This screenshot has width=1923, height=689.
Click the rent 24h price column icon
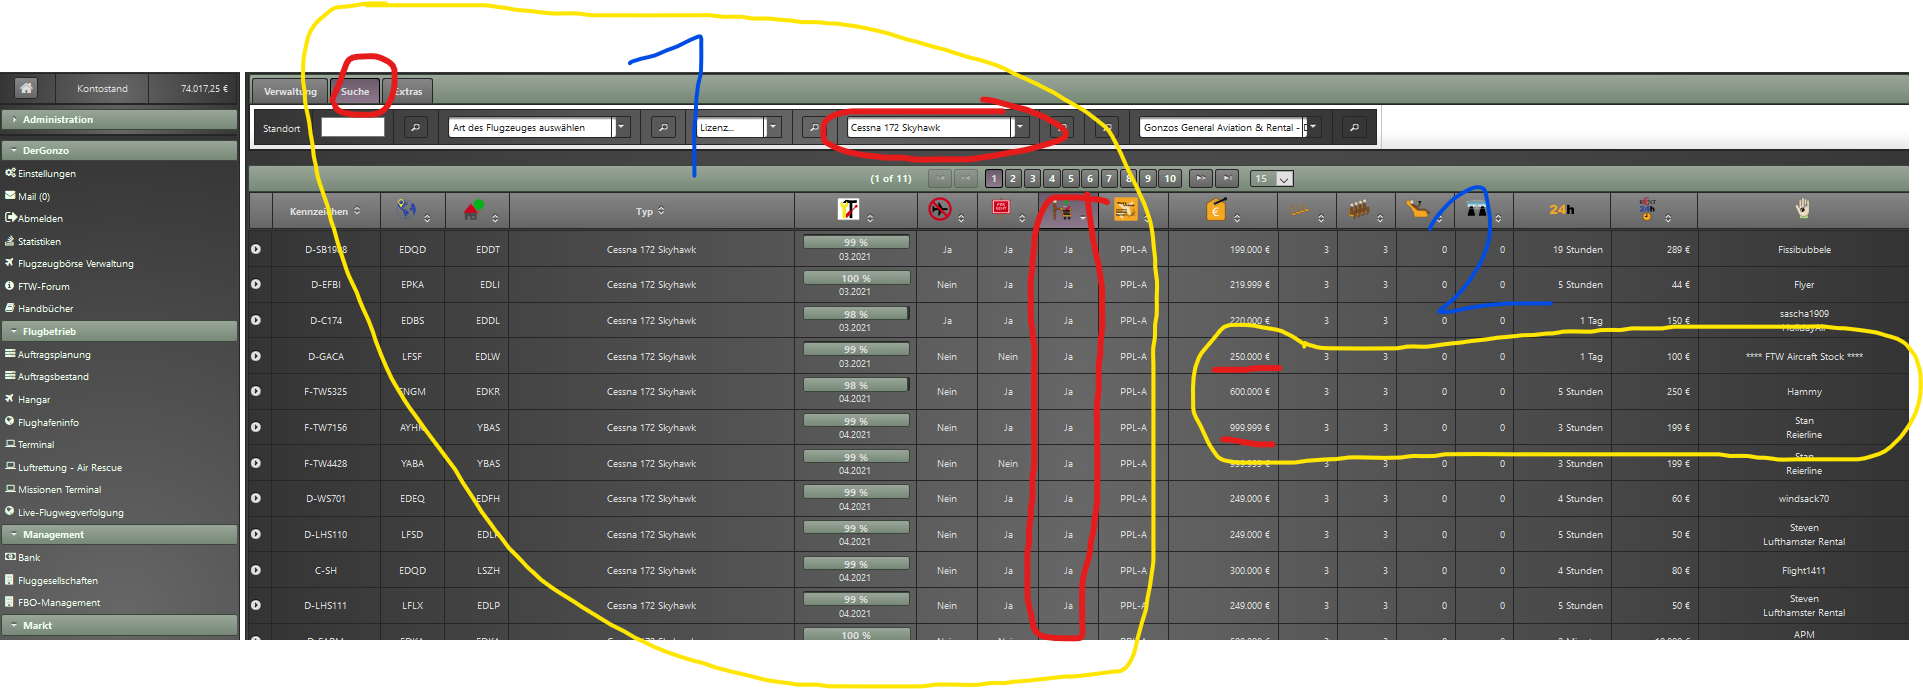tap(1647, 209)
